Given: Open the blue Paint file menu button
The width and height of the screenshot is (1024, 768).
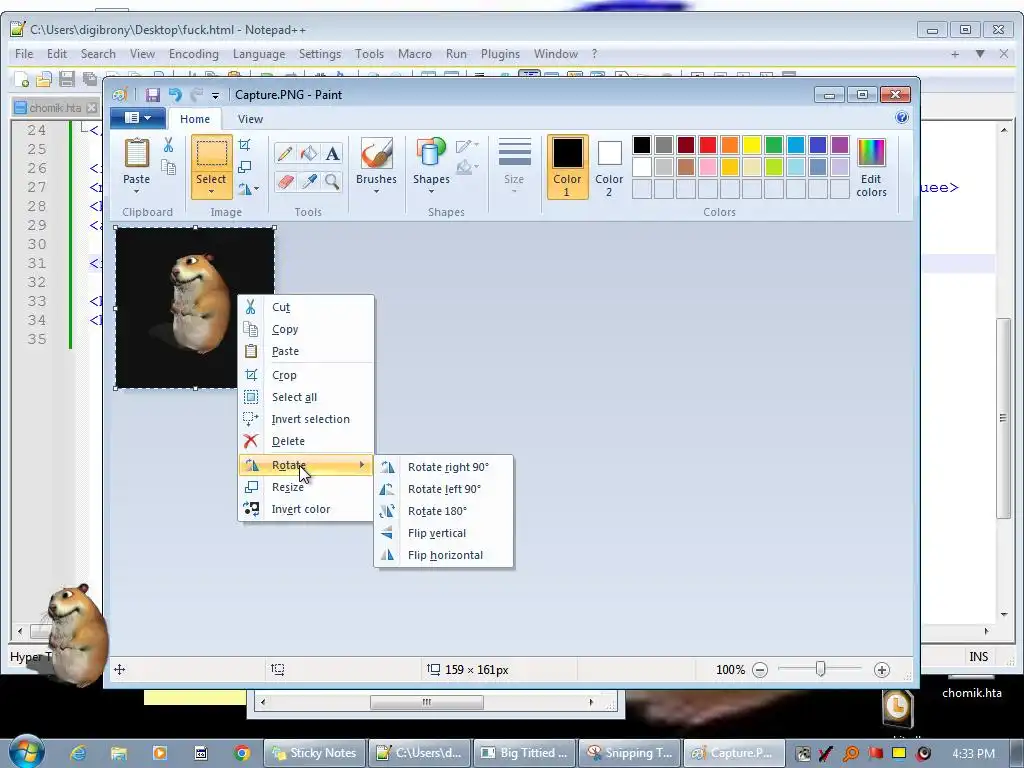Looking at the screenshot, I should click(137, 118).
